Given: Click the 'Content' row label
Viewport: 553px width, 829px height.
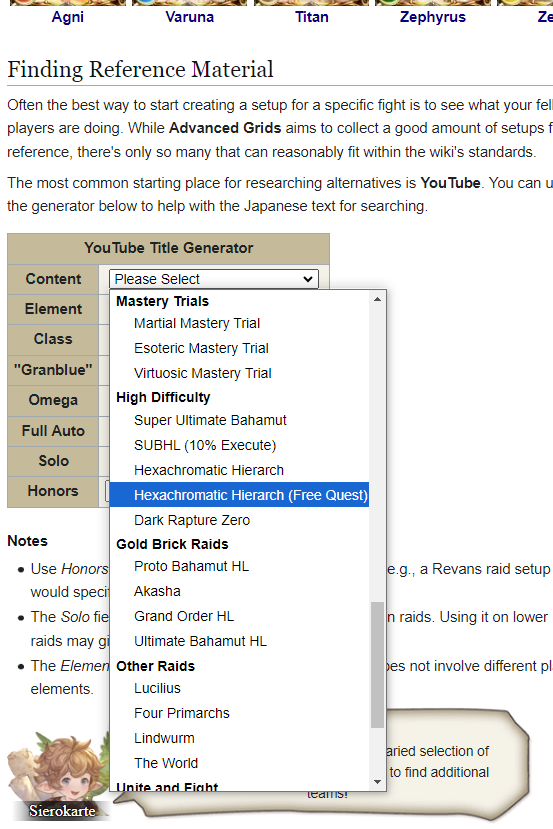Looking at the screenshot, I should click(x=53, y=279).
